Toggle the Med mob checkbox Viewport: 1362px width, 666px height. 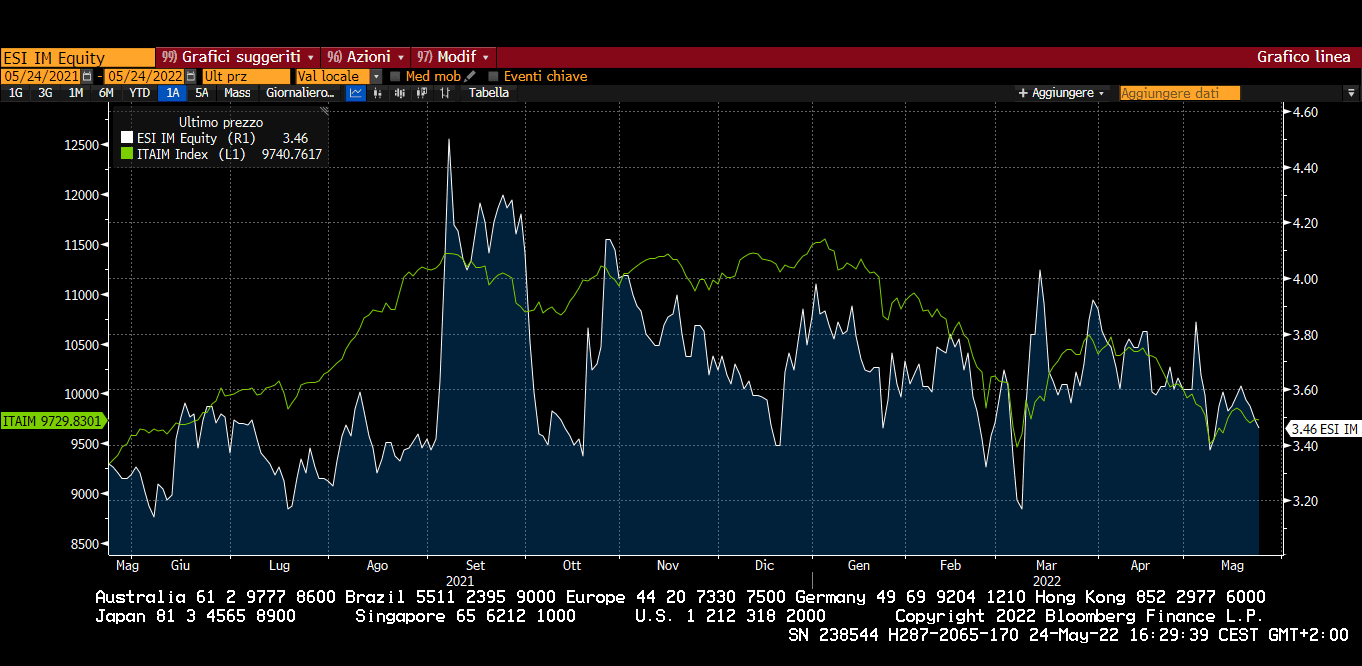[x=396, y=76]
